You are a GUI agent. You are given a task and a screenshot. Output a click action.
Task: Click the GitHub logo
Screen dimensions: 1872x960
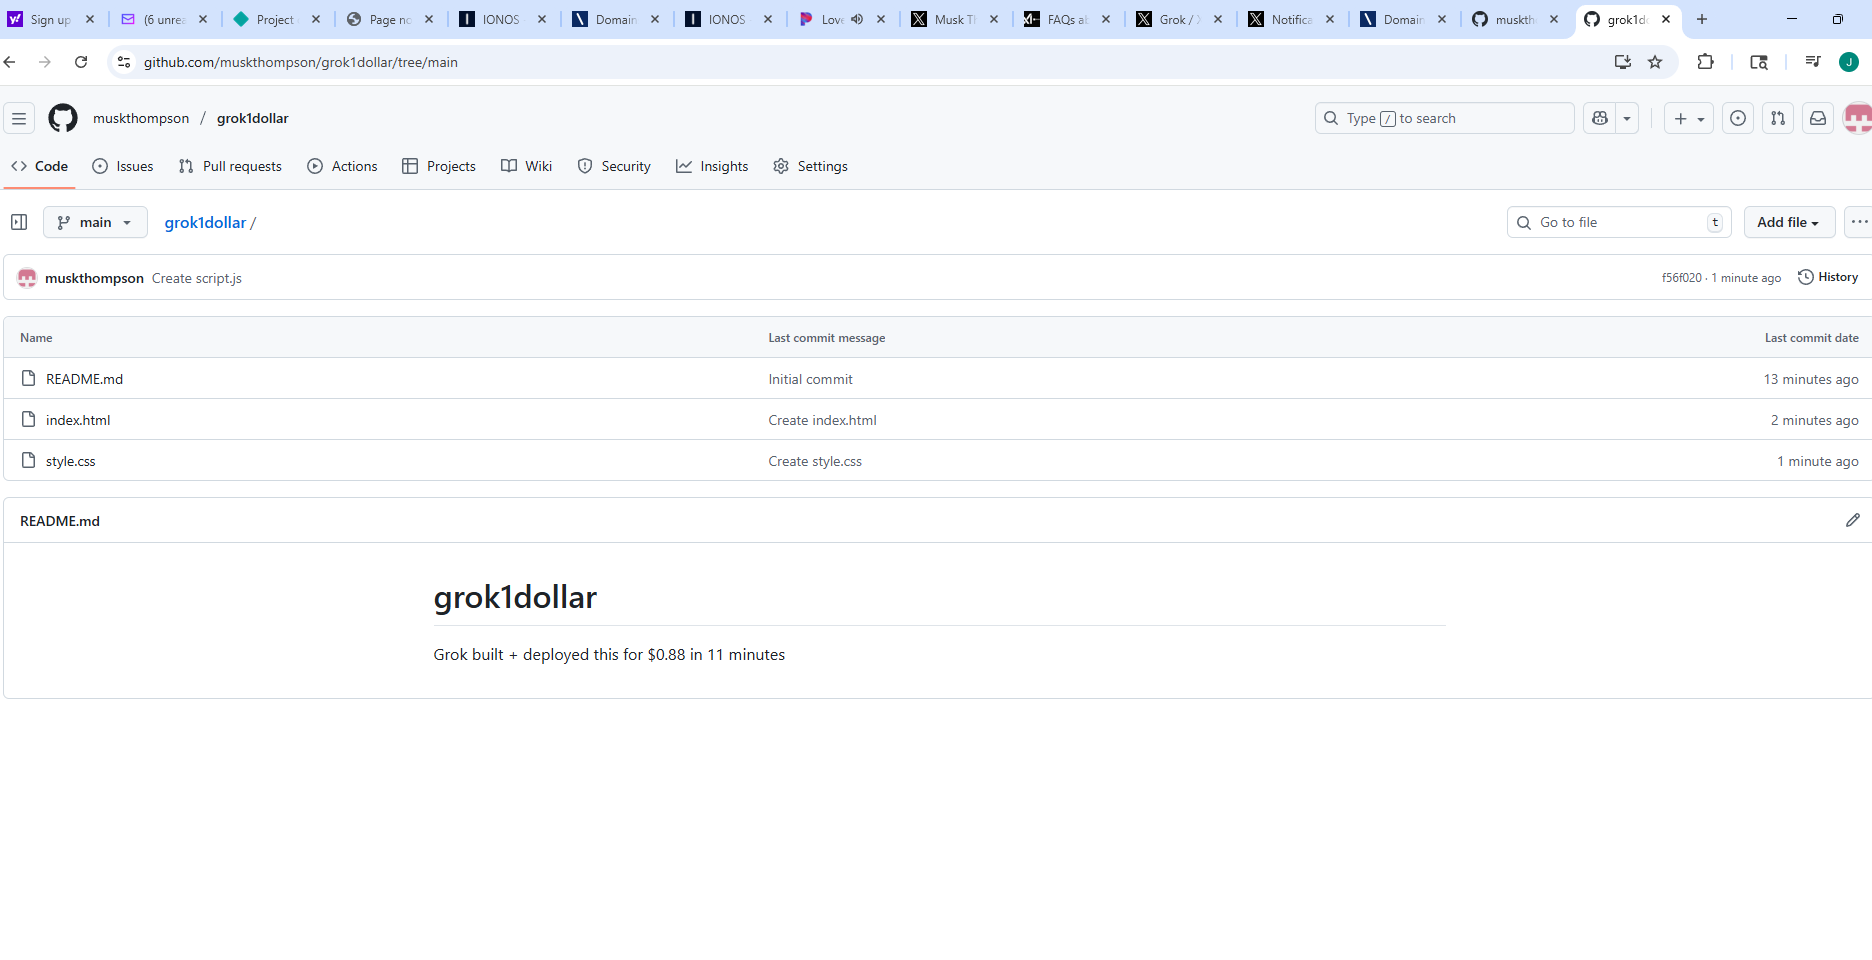pos(62,118)
